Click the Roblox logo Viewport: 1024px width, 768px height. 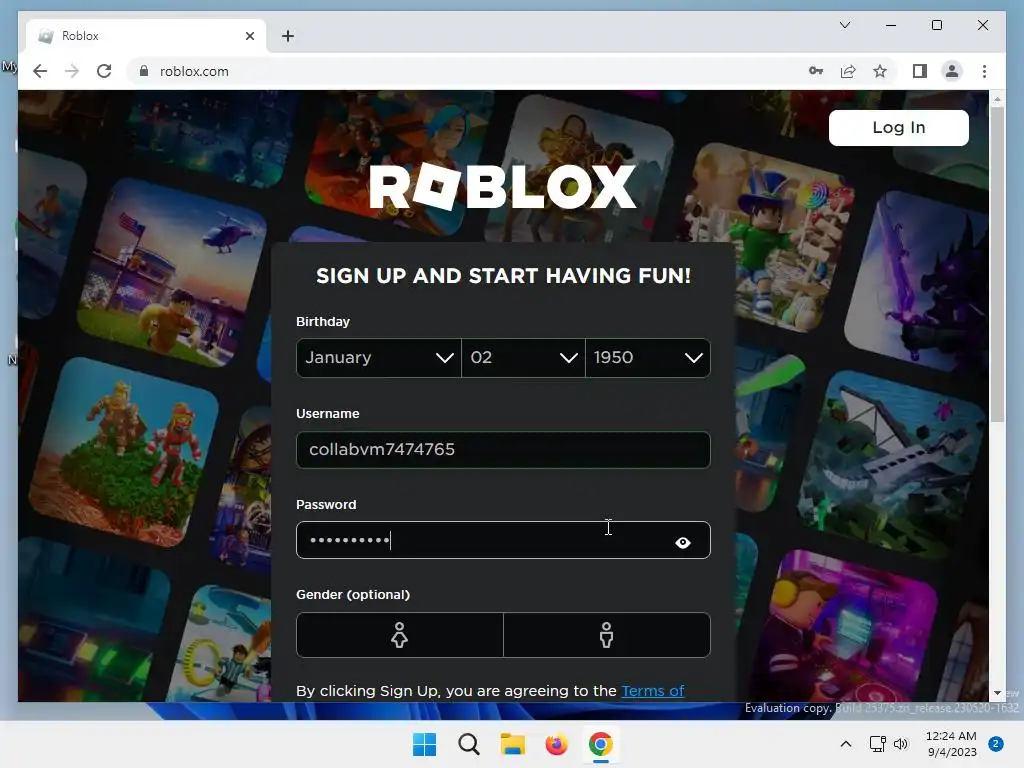pos(503,187)
